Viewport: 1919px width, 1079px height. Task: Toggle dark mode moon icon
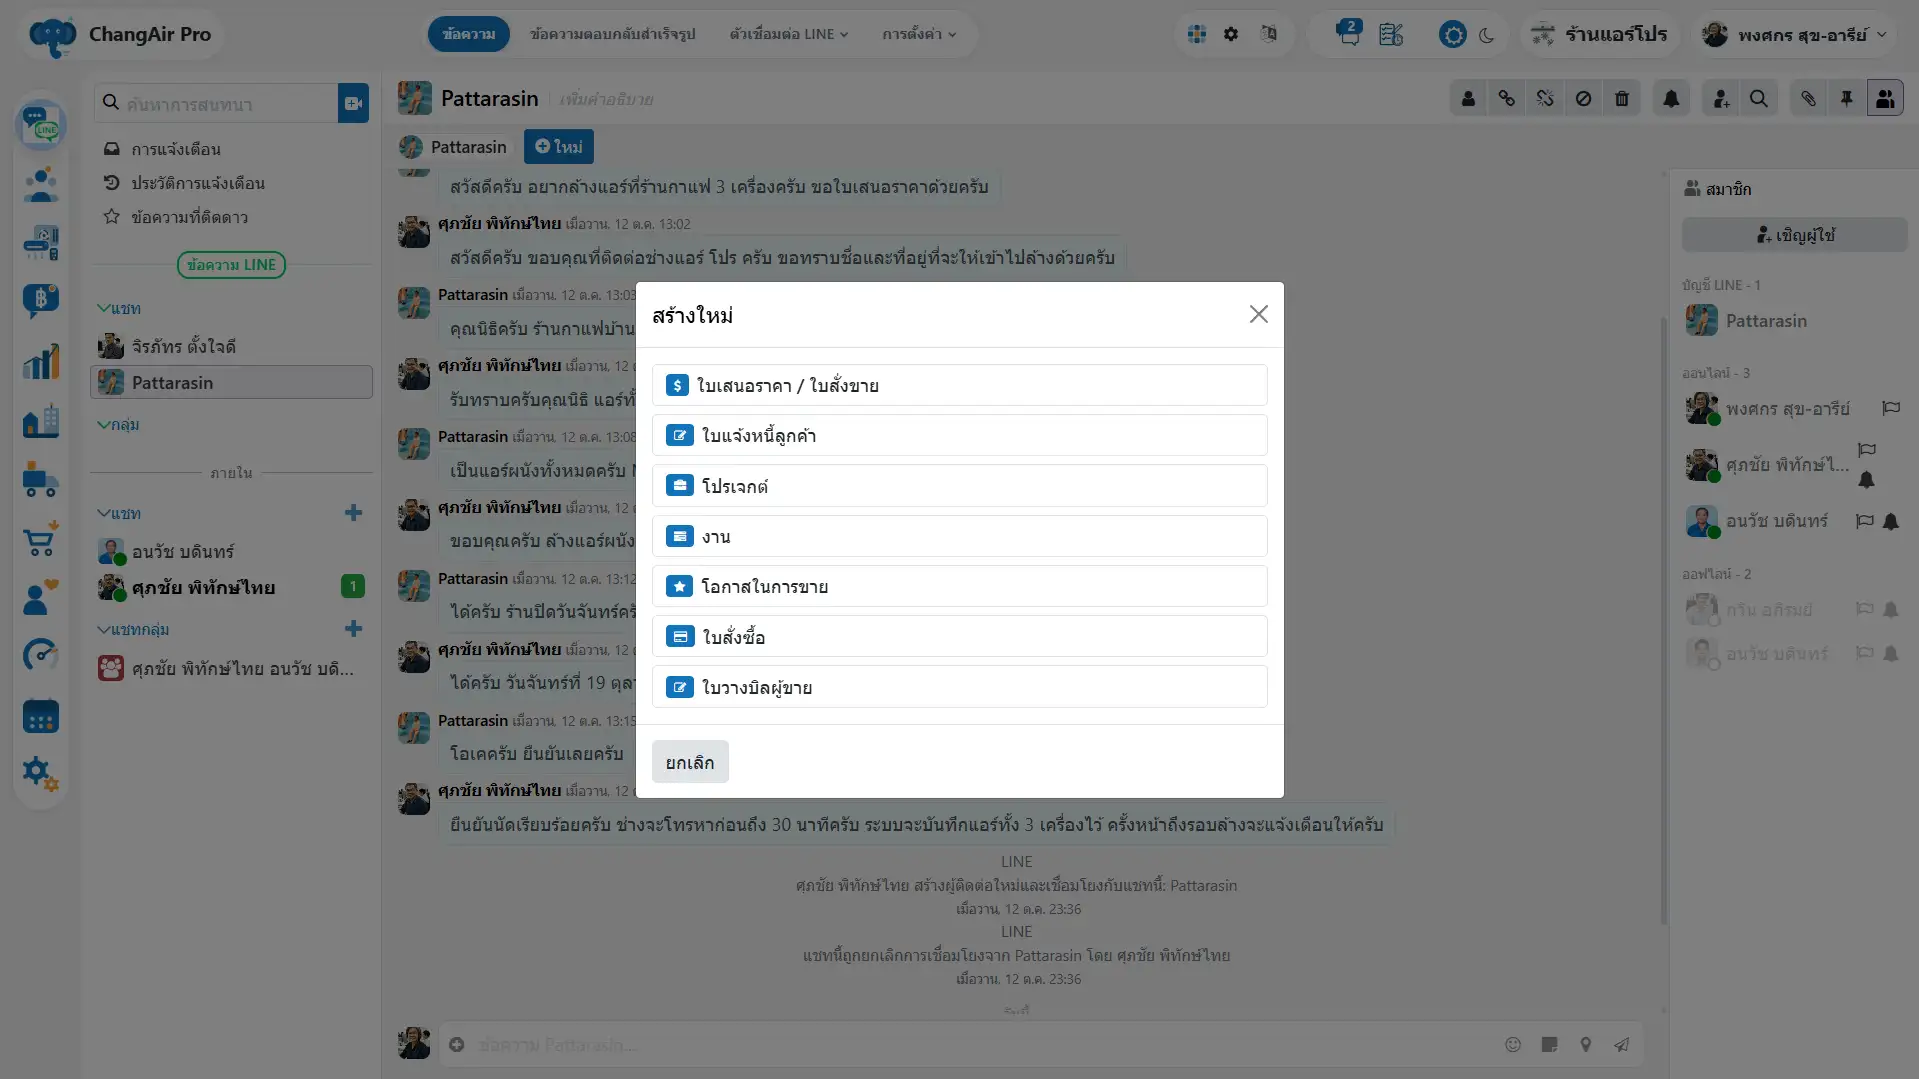(x=1487, y=35)
